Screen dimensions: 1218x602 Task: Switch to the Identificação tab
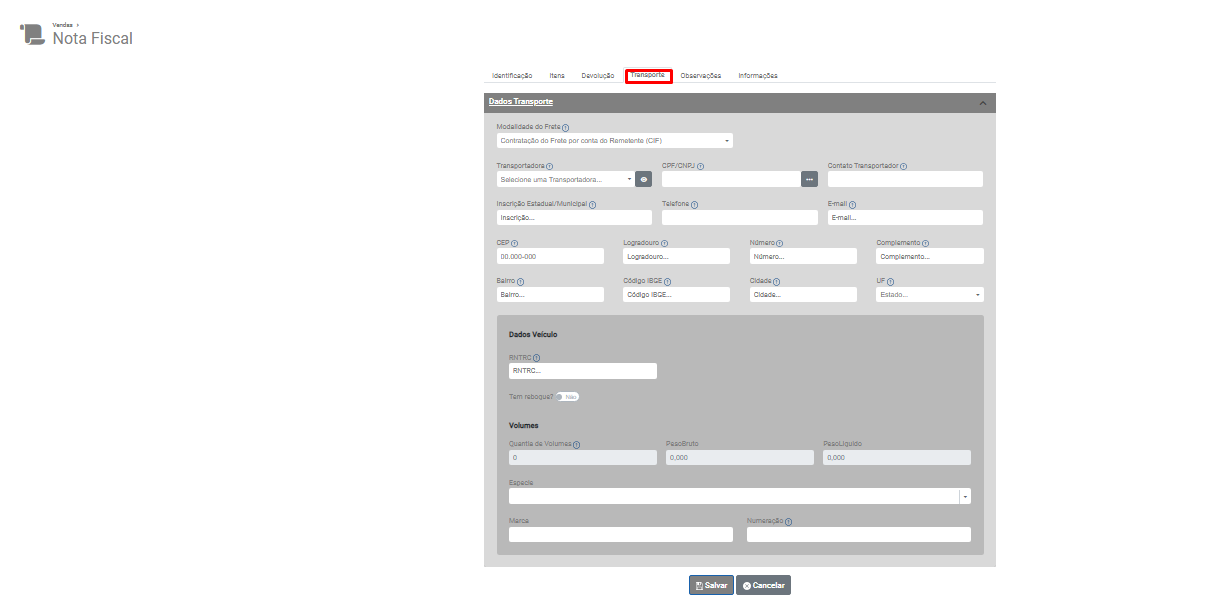512,76
